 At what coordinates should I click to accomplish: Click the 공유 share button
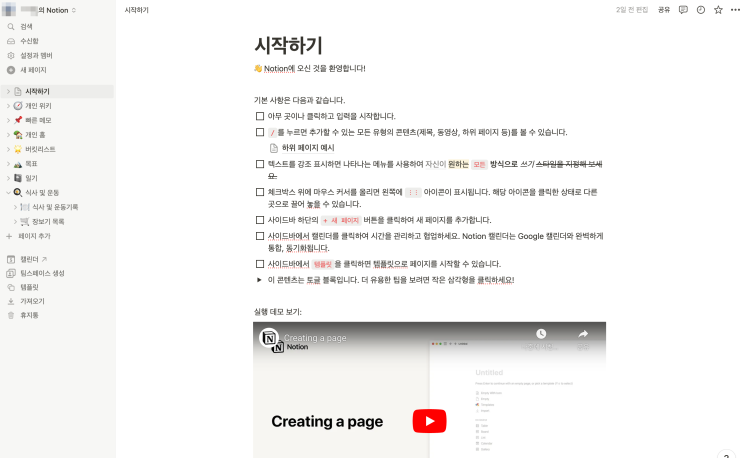pyautogui.click(x=664, y=10)
